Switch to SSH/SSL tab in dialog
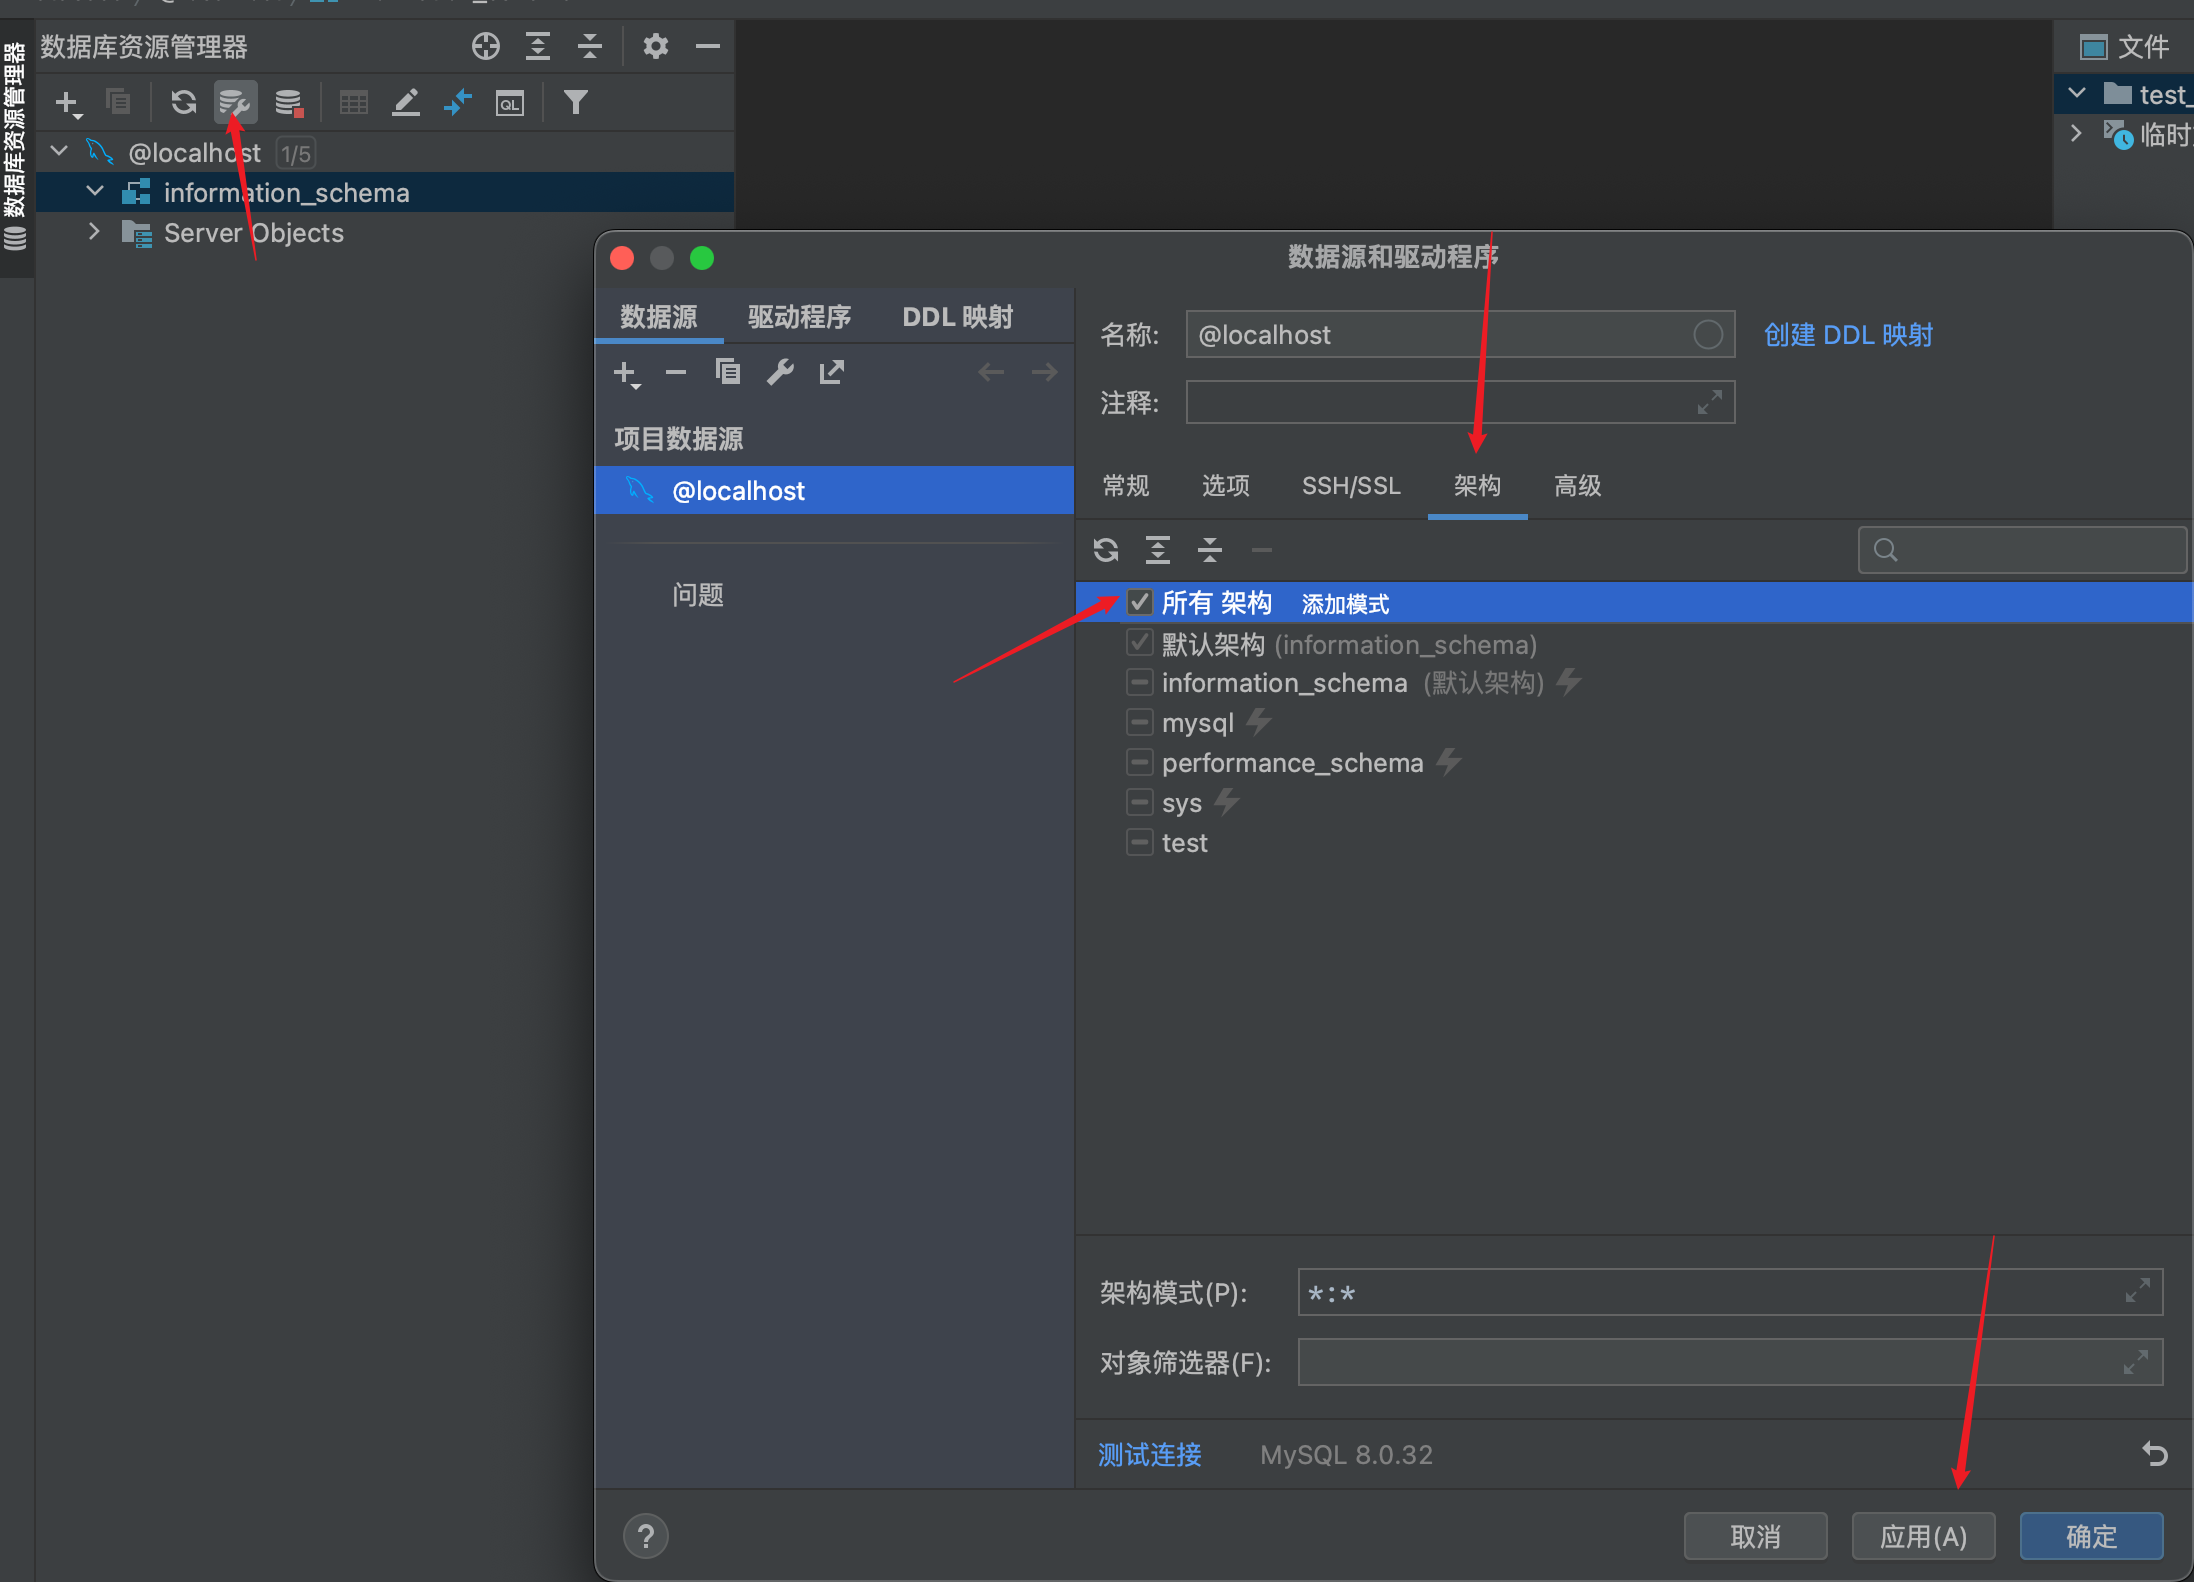 1347,485
